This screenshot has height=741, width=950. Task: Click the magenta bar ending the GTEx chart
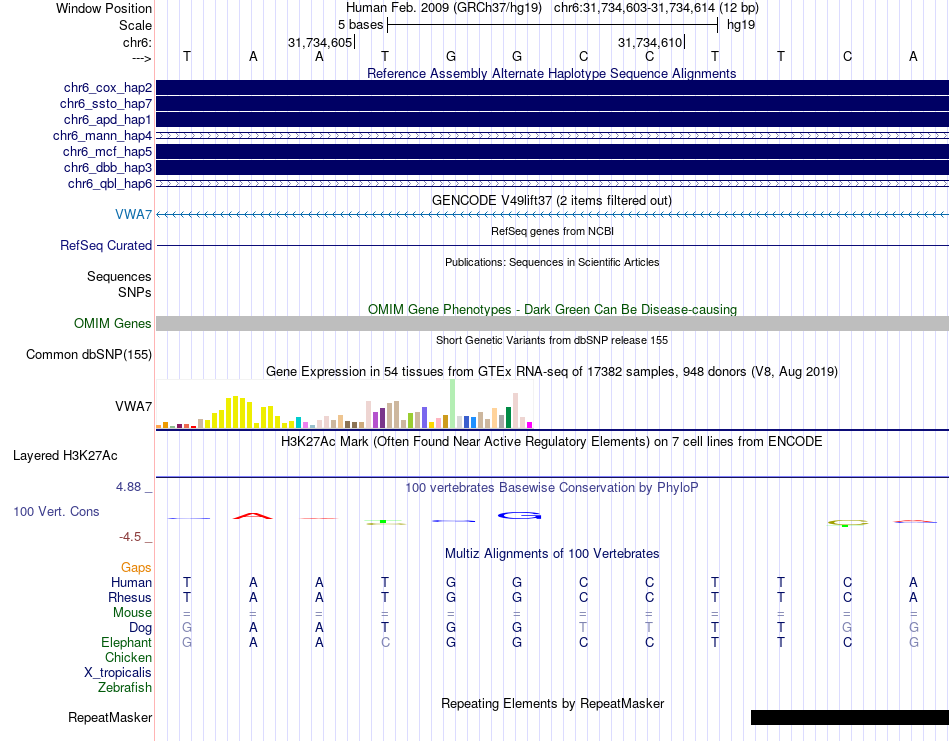[530, 425]
